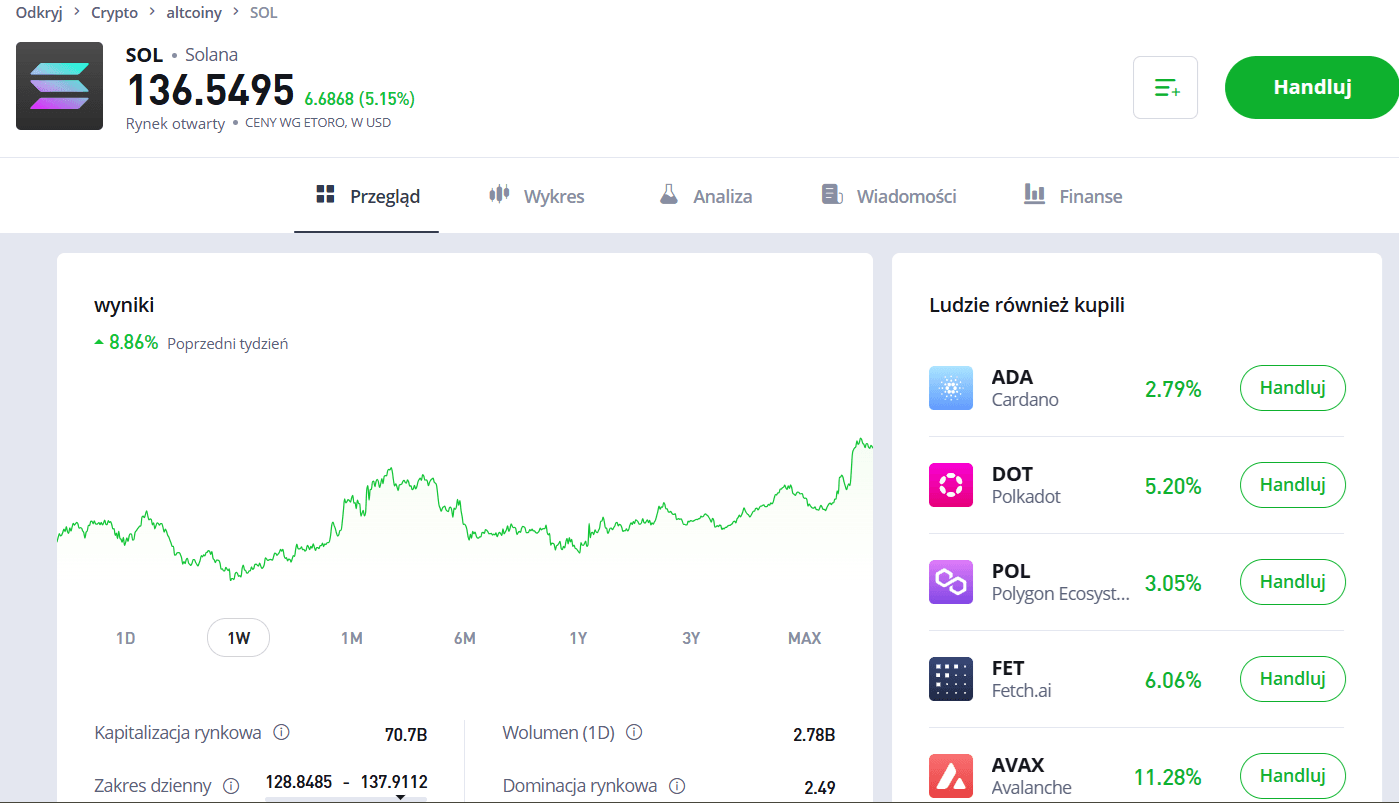Go to Odkryj breadcrumb link
The image size is (1399, 803).
39,13
